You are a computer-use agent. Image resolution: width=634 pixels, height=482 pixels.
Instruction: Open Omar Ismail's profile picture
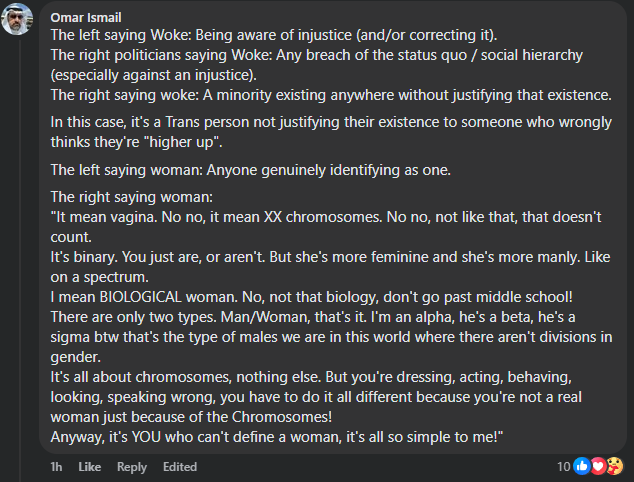coord(19,18)
